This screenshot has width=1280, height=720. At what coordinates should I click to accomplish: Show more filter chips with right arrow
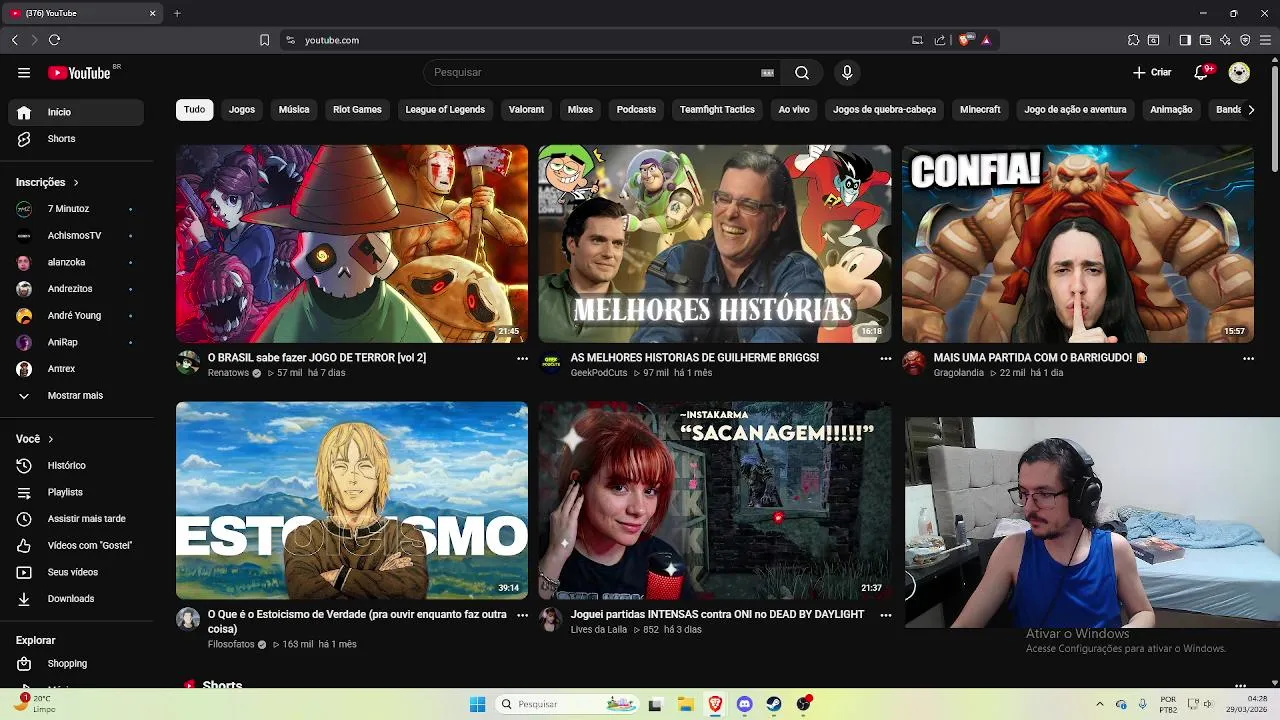(1250, 110)
